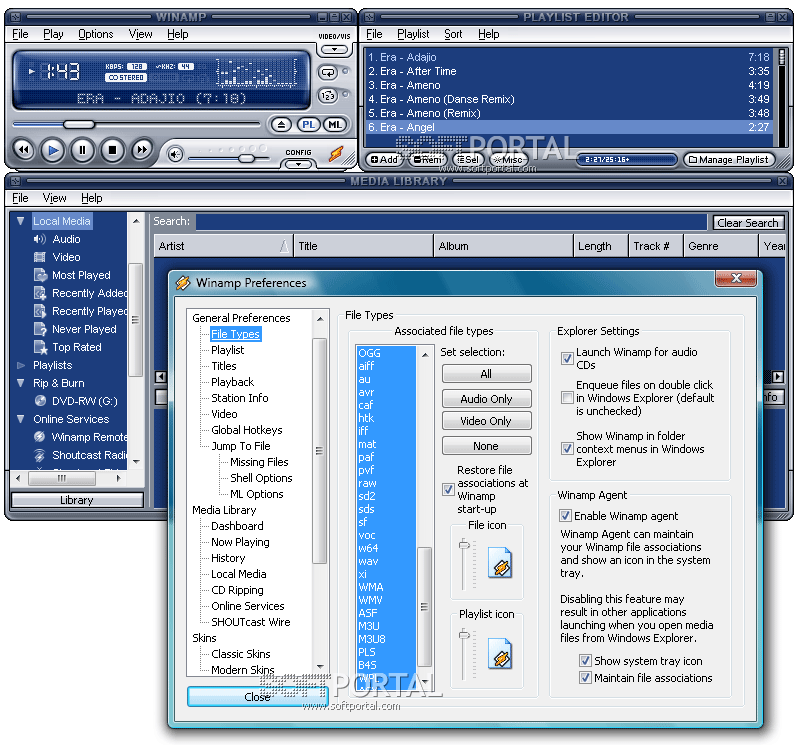
Task: Open the Play menu in Winamp
Action: (x=53, y=34)
